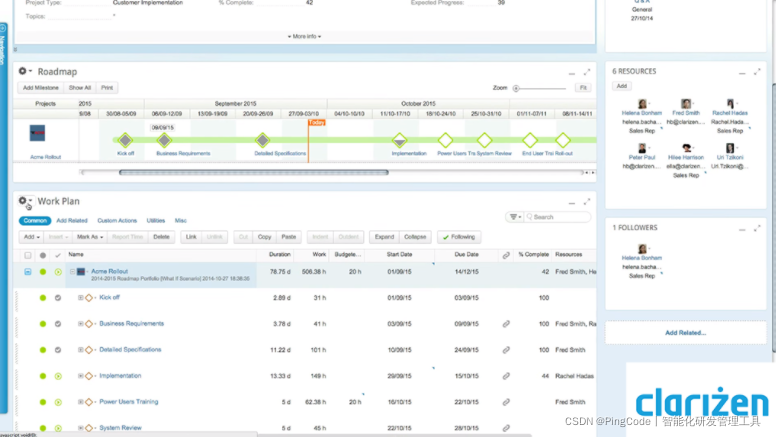Click the Roadmap horizontal scrollbar thumb
776x437 pixels.
point(254,173)
